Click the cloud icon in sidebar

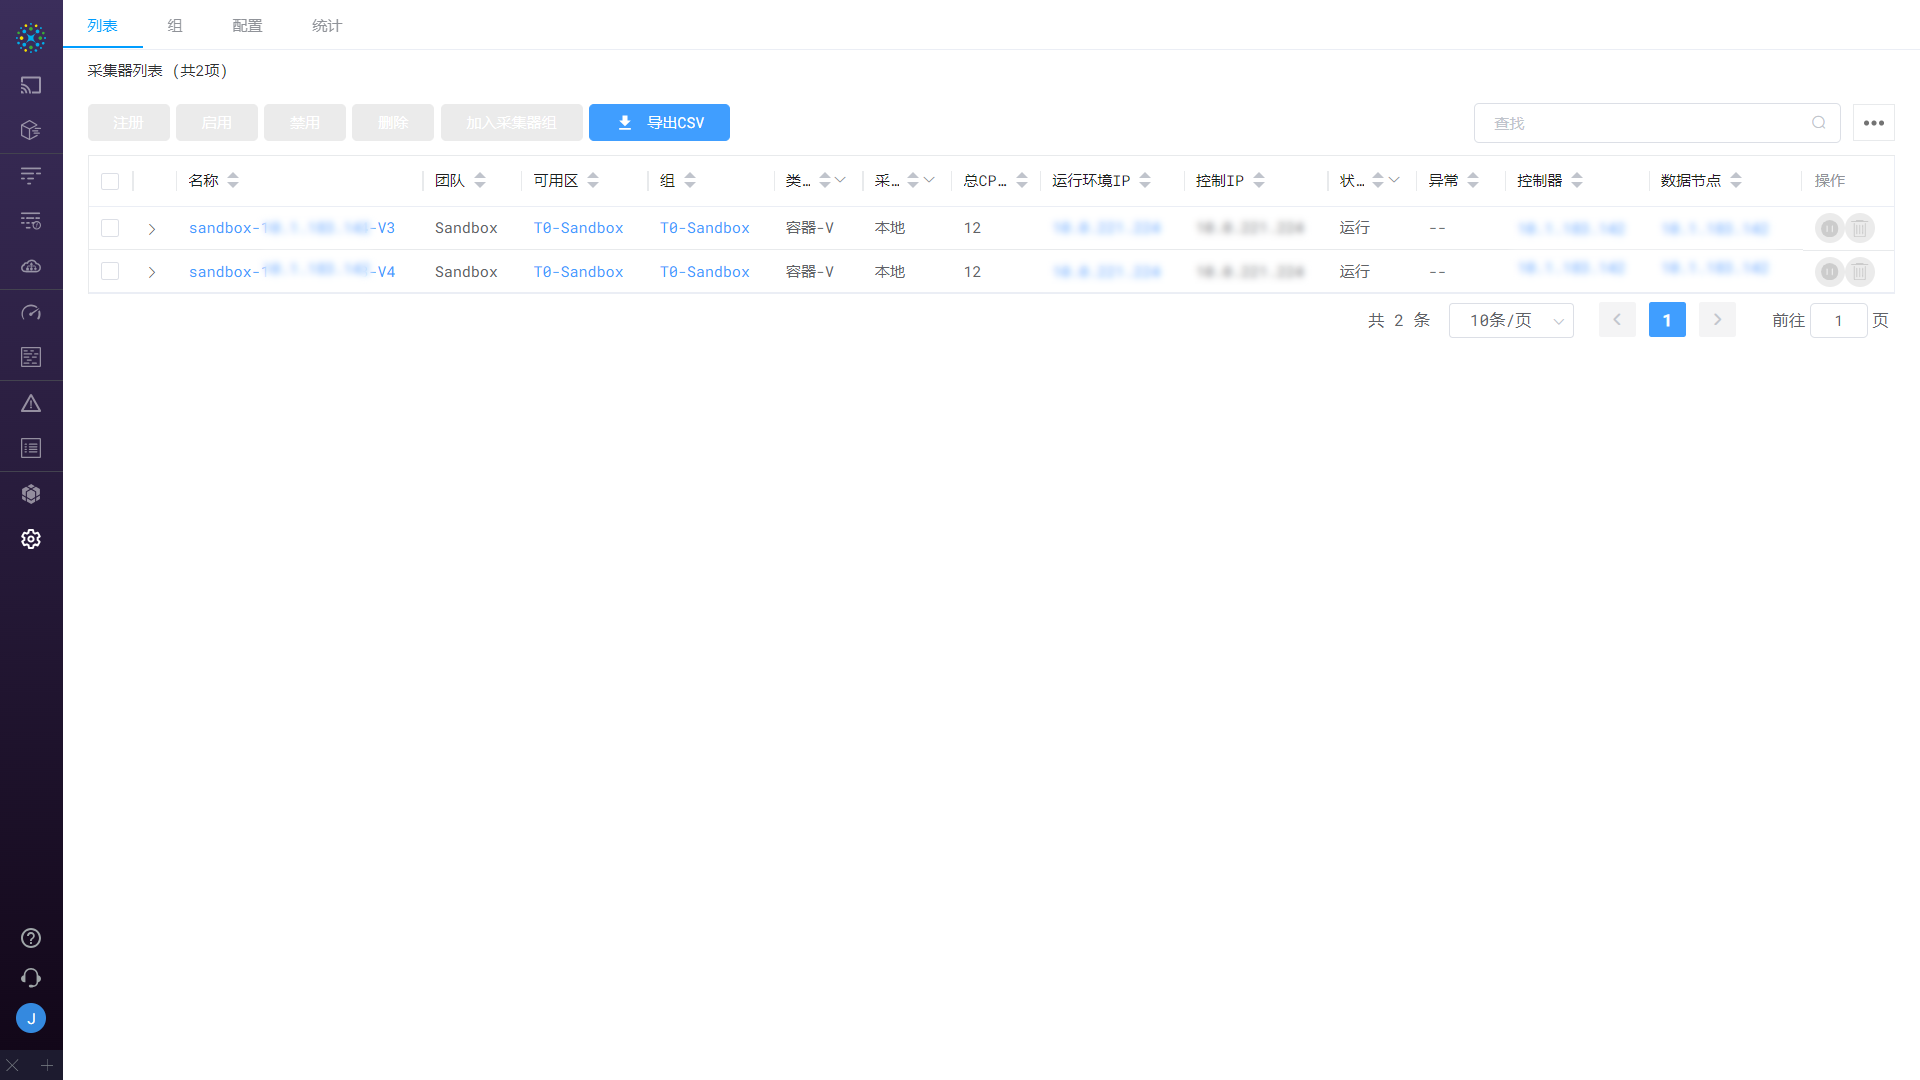tap(31, 266)
